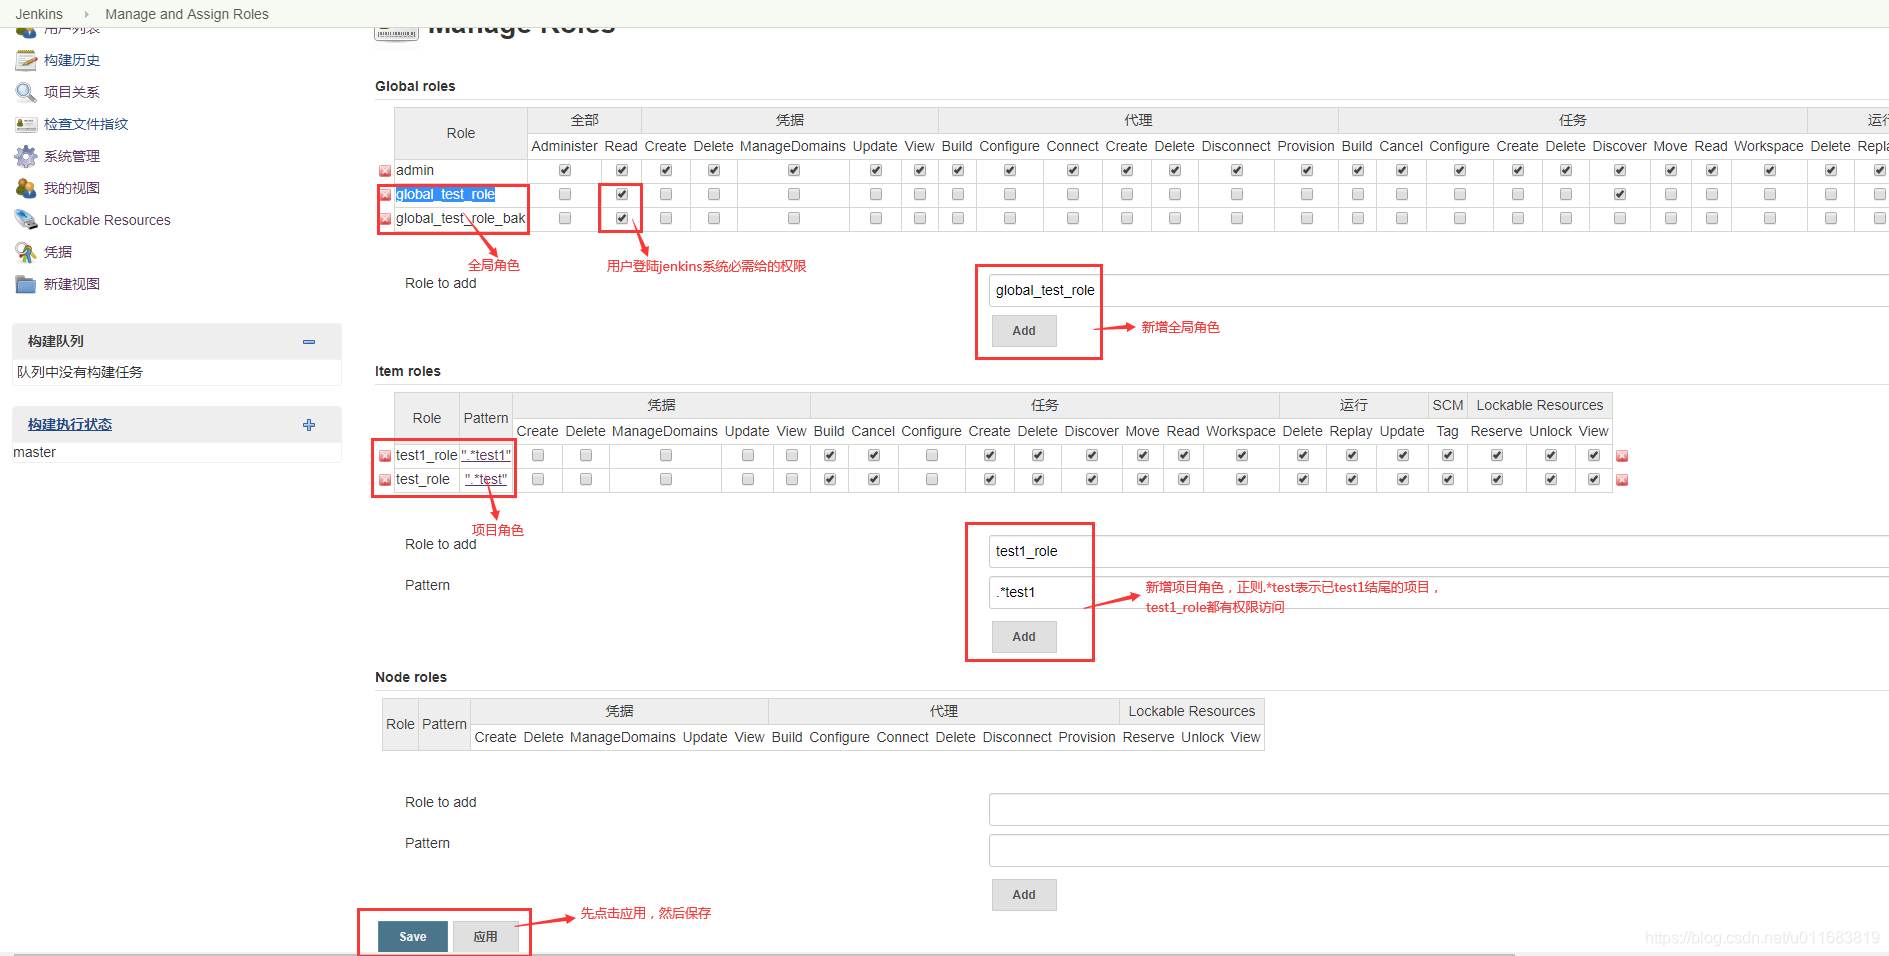Click 构建执行状态 header link

tap(70, 425)
